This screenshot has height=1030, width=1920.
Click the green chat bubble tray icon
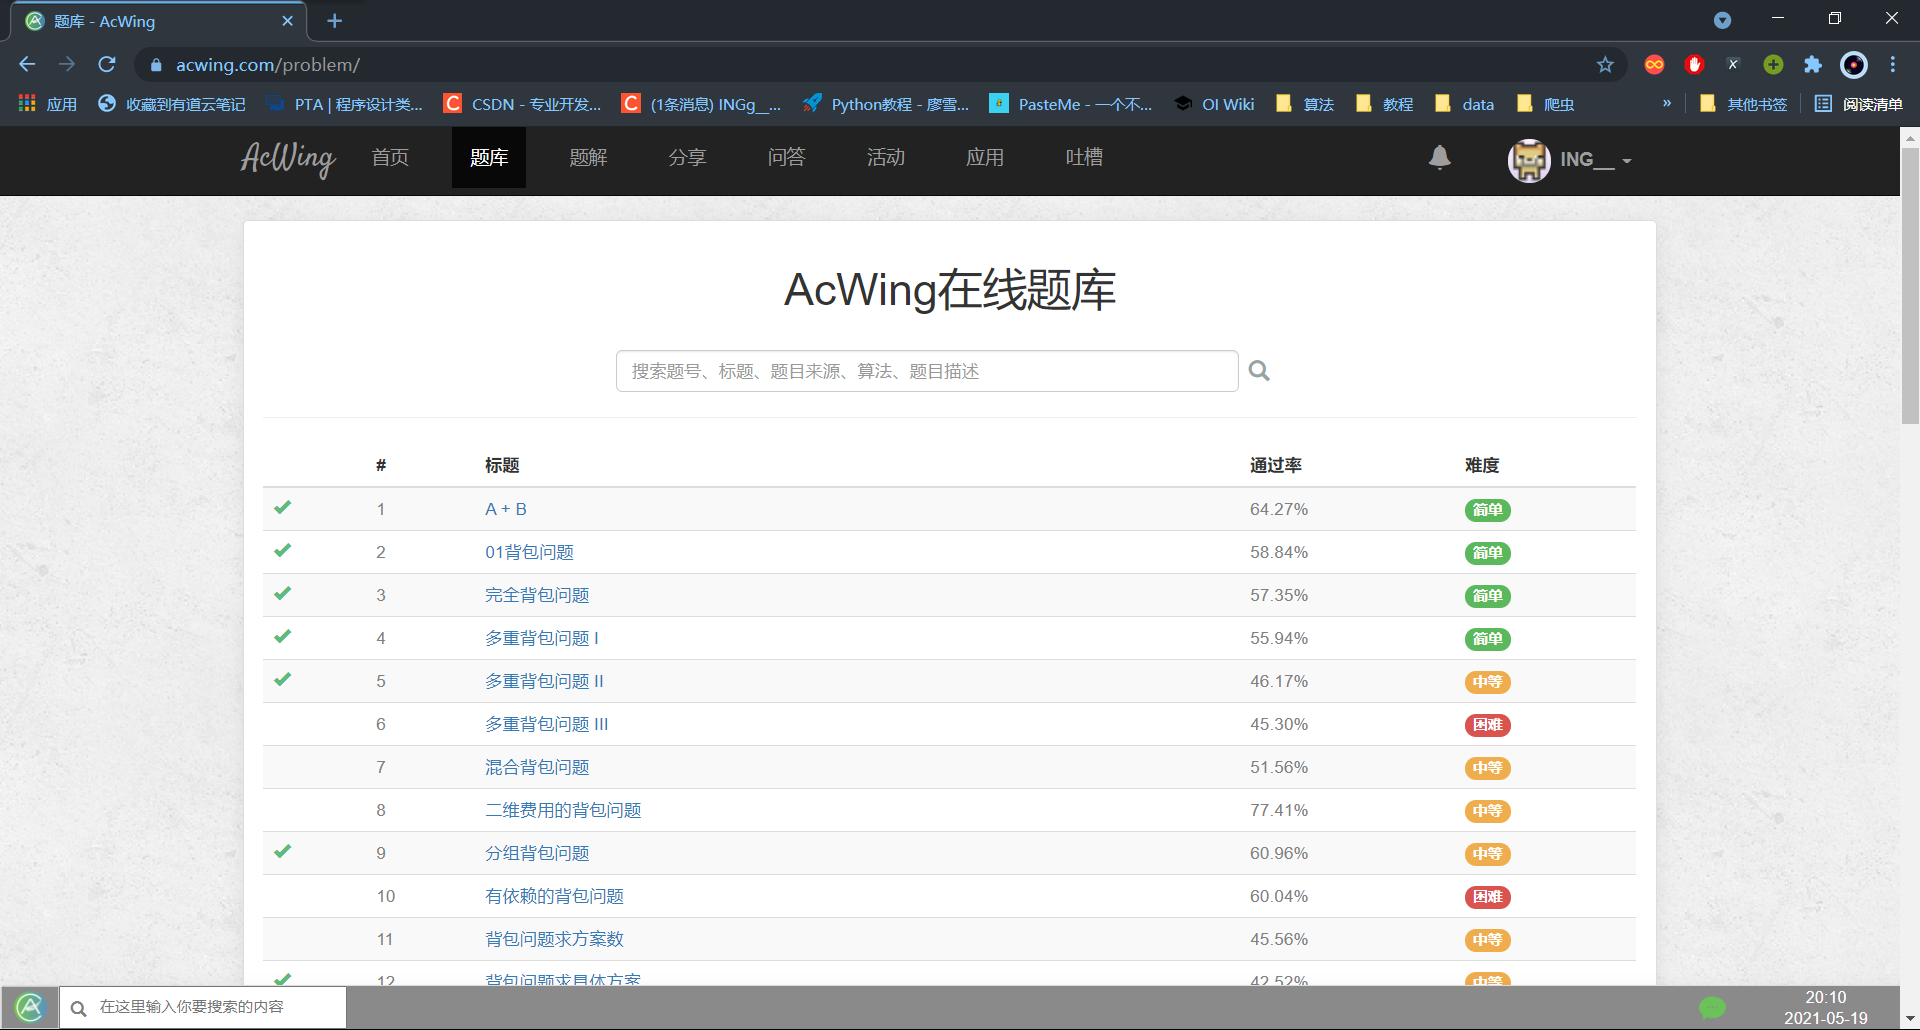click(1712, 1008)
